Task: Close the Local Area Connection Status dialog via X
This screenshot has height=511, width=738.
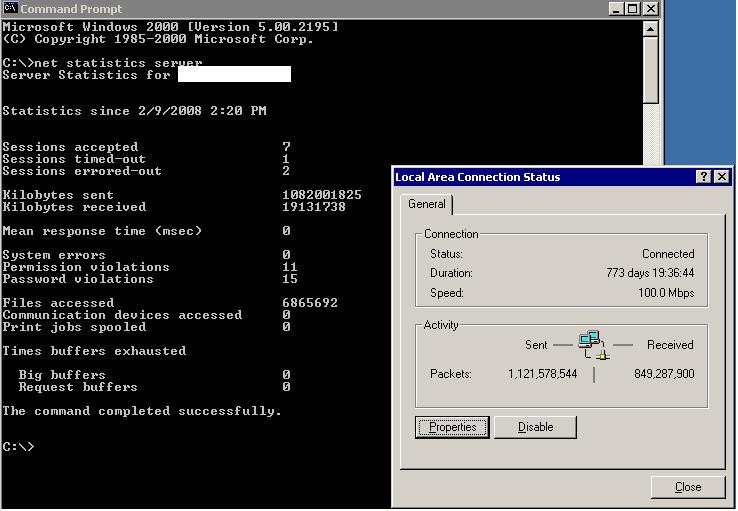Action: point(722,177)
